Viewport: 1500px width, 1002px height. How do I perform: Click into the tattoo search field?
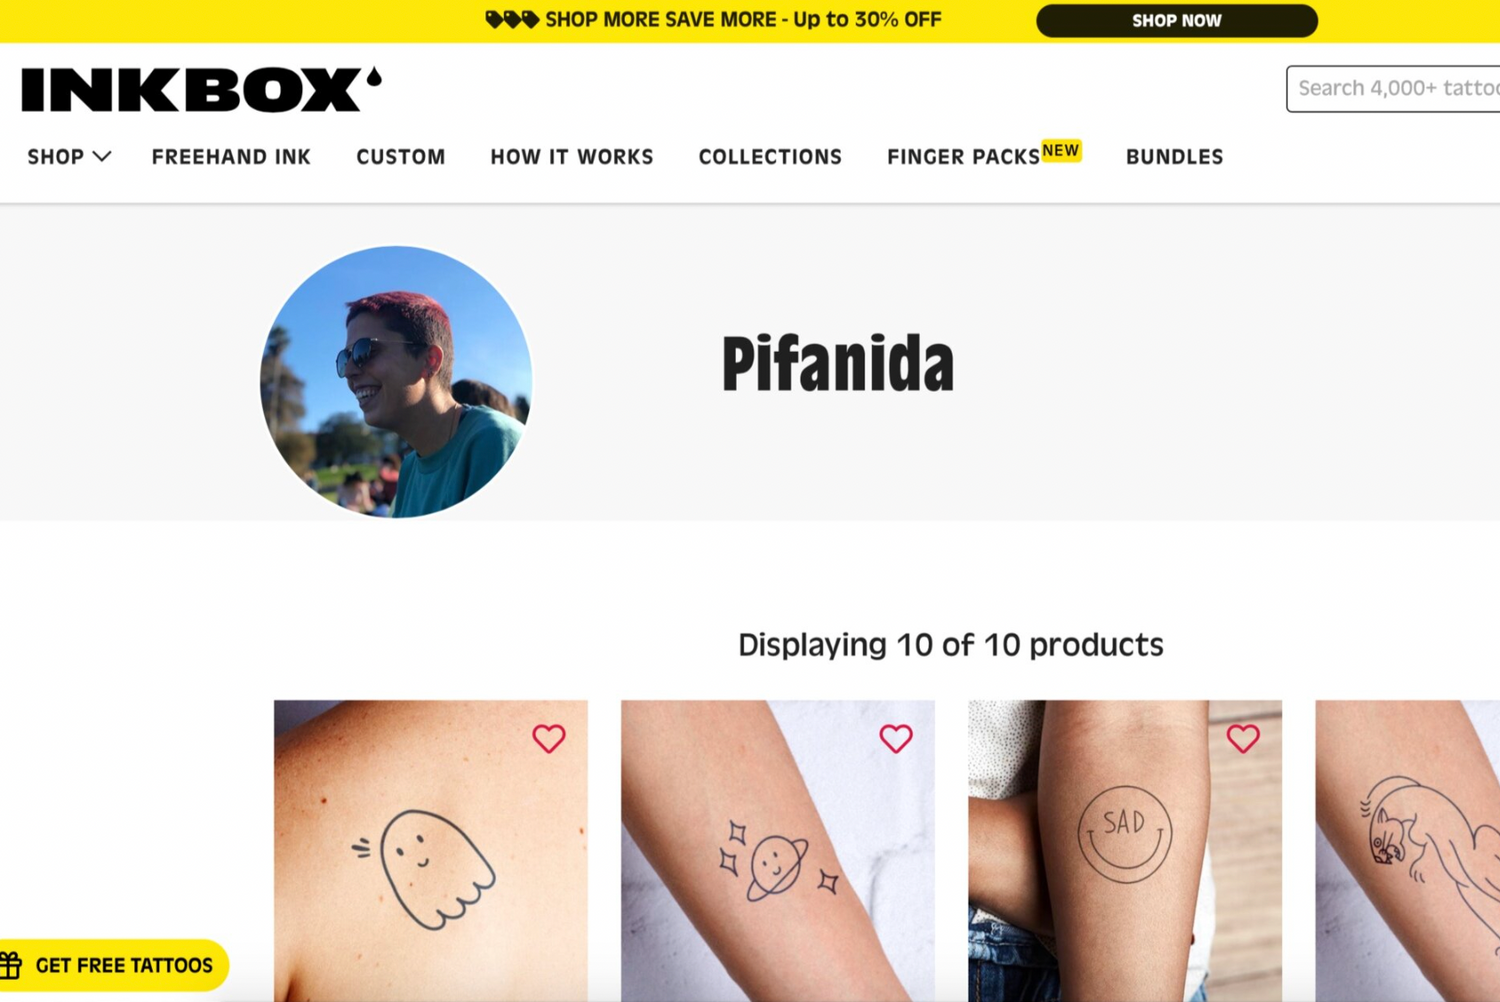(1393, 88)
